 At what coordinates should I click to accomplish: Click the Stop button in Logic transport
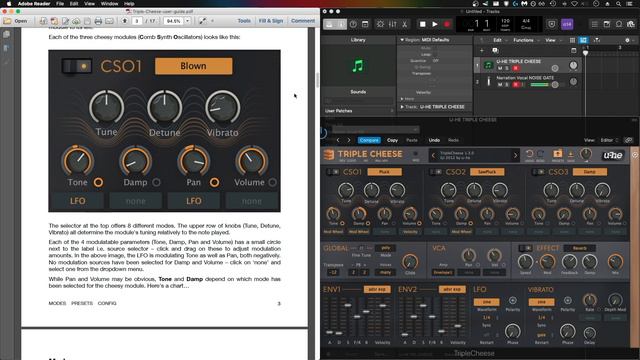click(422, 24)
